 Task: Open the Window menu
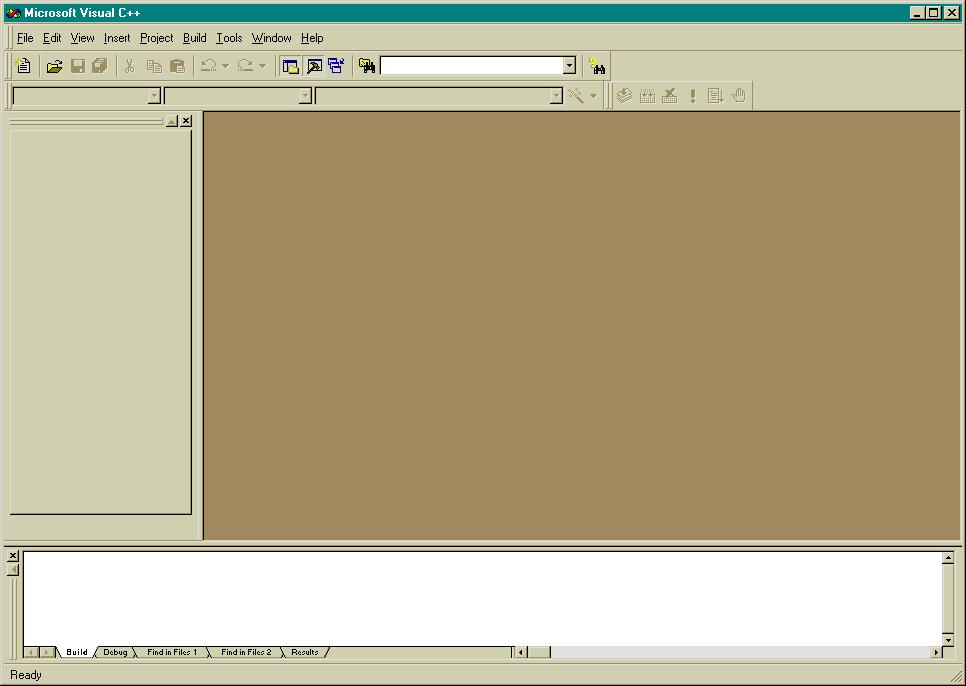point(272,38)
